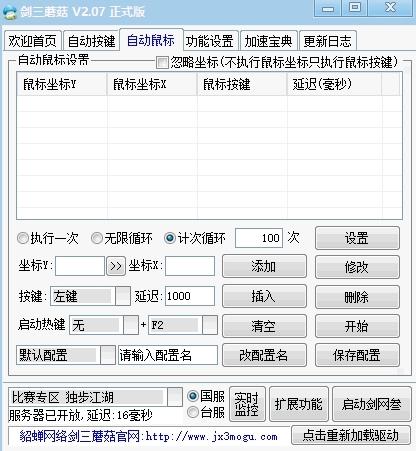Minimize the 剑三蘑菇 window
Image resolution: width=416 pixels, height=451 pixels.
pyautogui.click(x=328, y=8)
